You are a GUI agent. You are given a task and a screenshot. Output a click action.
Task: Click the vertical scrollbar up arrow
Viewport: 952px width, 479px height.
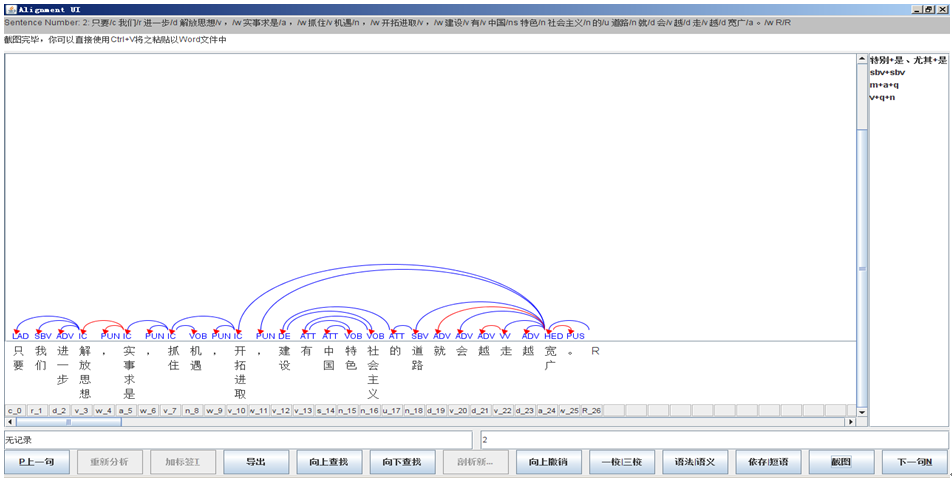point(862,60)
